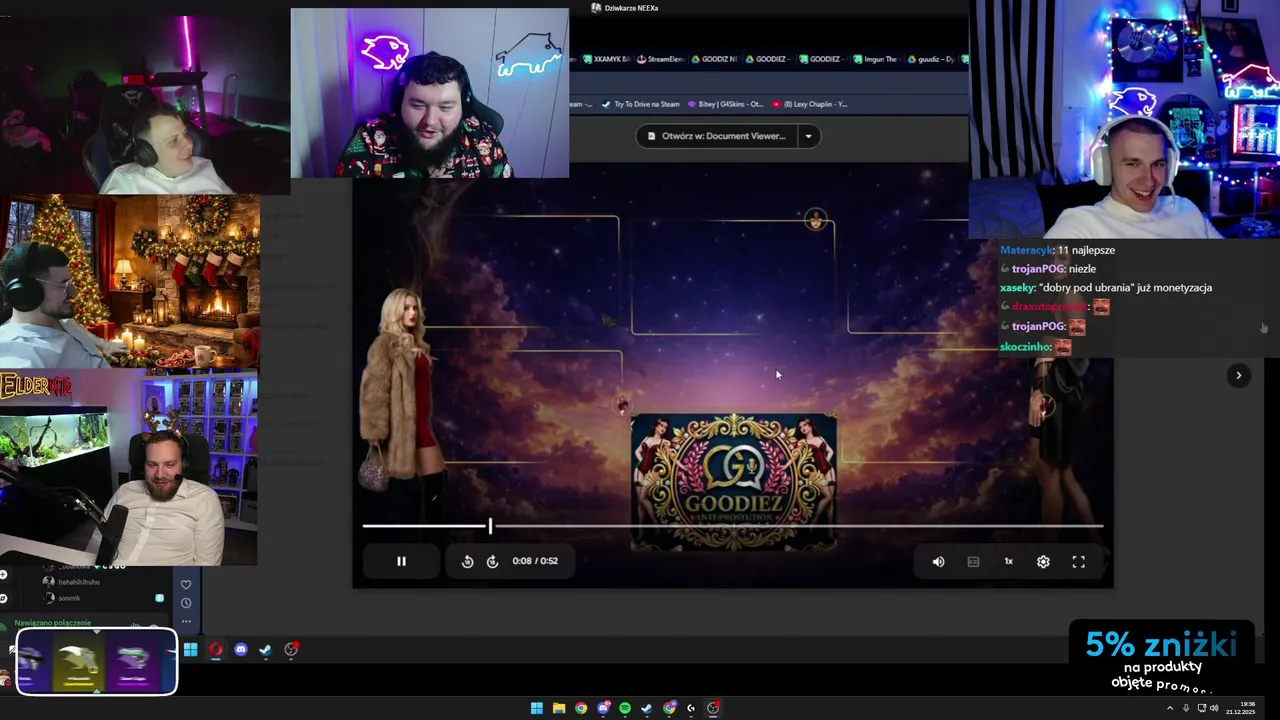Switch to the 'GOODIZ NE' Drive tab
The width and height of the screenshot is (1280, 720).
(x=714, y=59)
